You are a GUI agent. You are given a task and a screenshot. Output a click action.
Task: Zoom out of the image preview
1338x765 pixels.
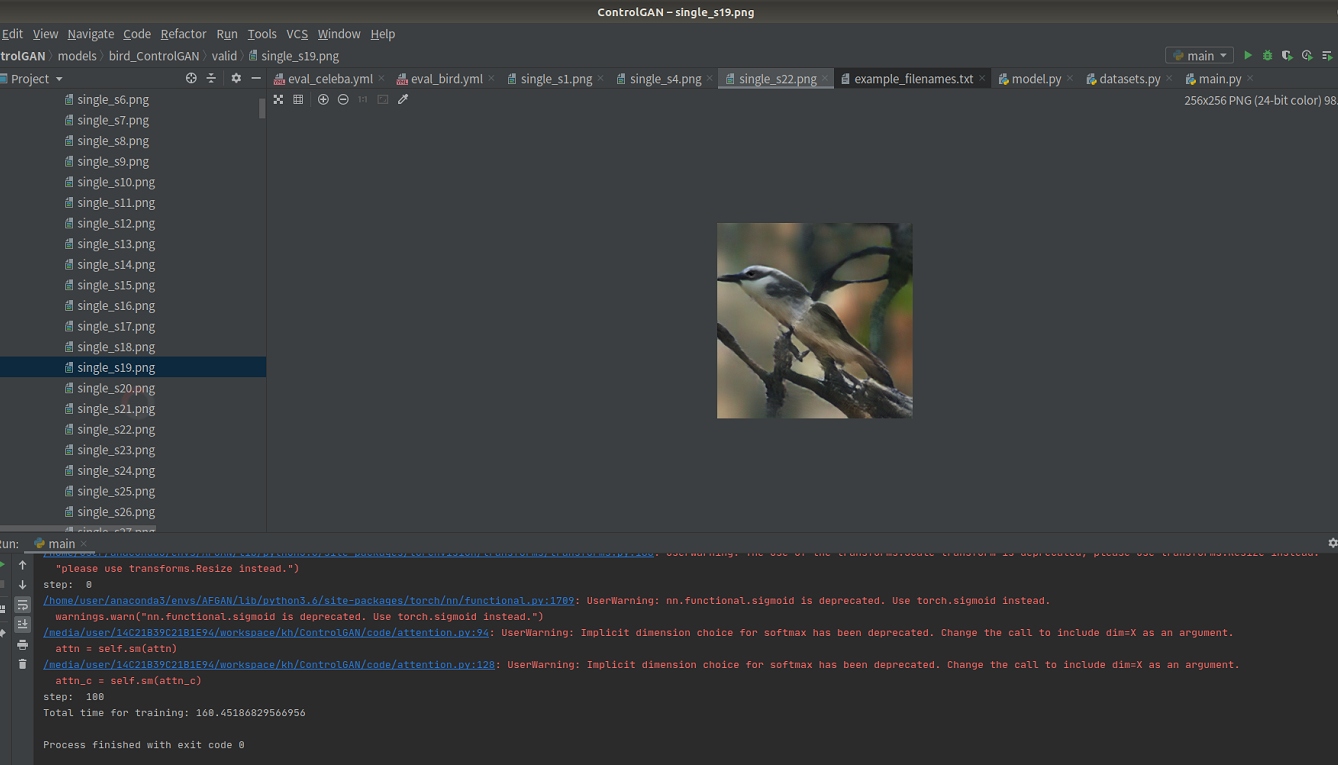[342, 99]
